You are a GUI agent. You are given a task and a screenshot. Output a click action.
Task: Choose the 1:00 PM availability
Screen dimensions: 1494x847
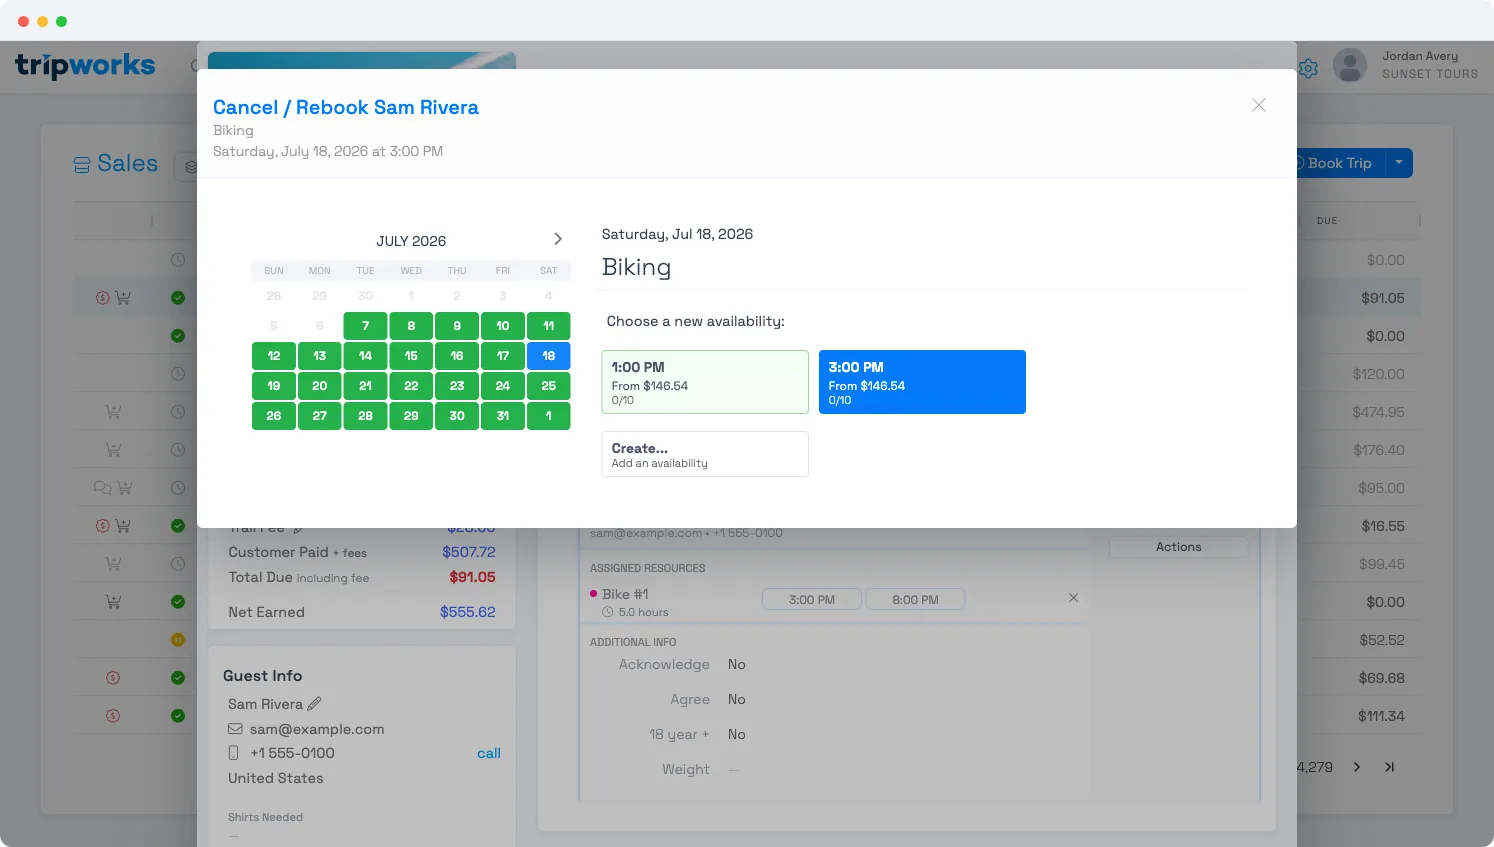[705, 382]
